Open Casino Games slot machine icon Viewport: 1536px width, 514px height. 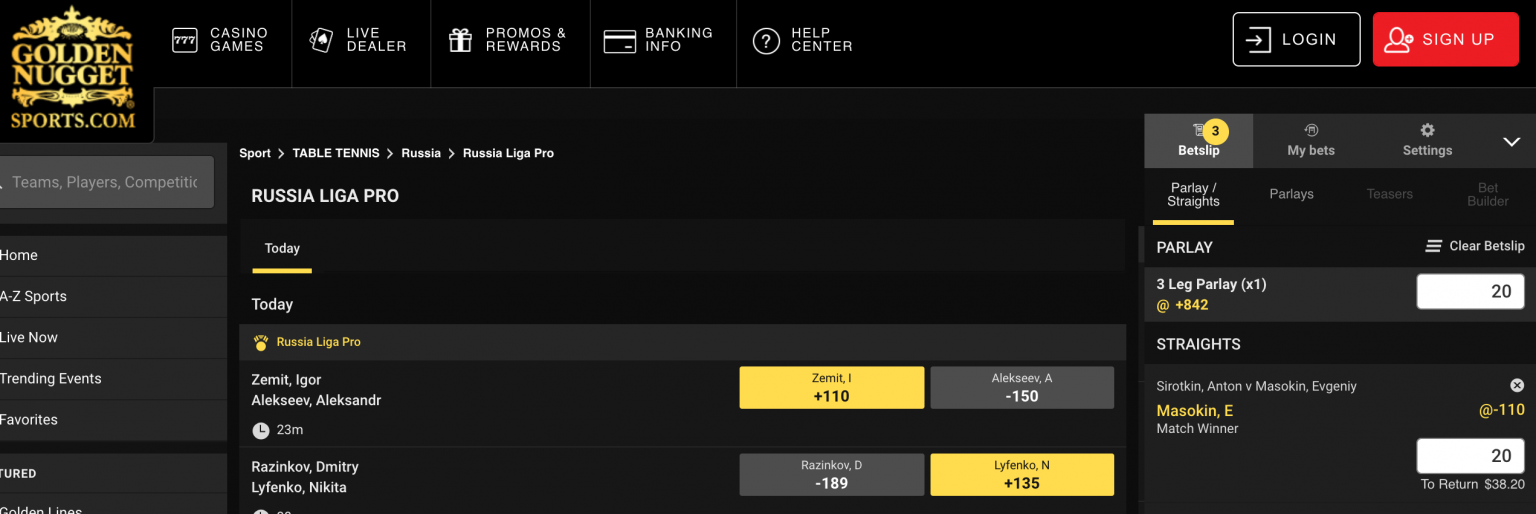[x=185, y=40]
